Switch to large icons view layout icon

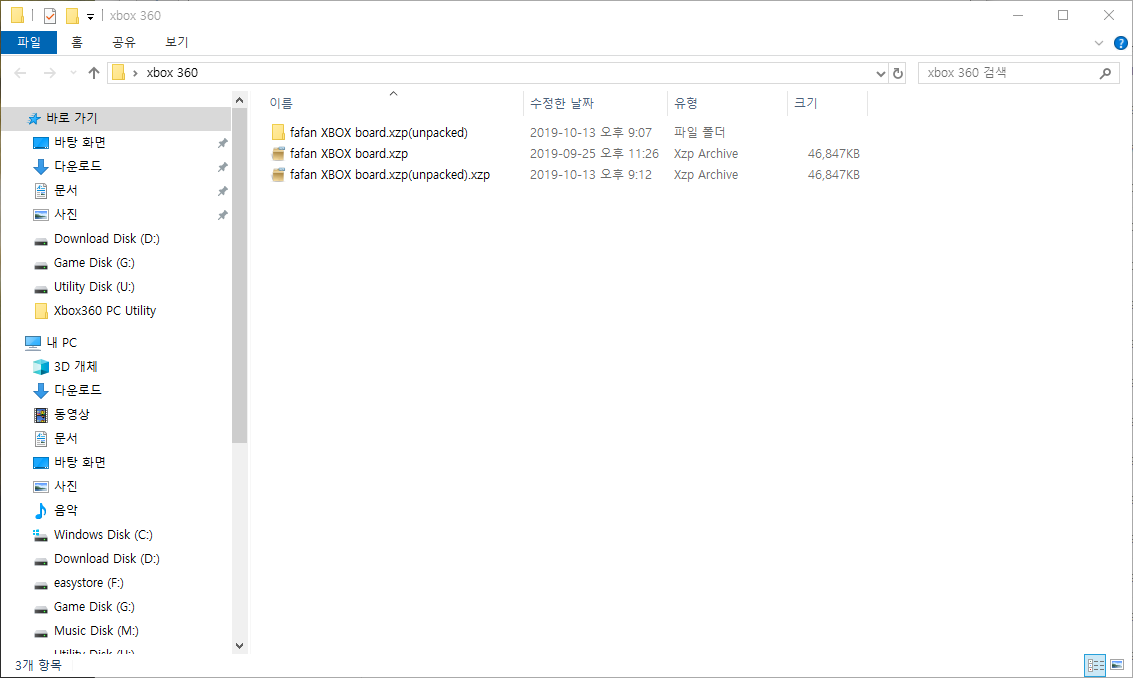point(1117,664)
